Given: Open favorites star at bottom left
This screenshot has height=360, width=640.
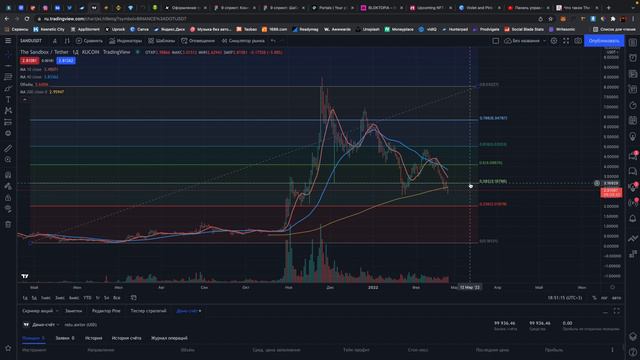Looking at the screenshot, I should (x=8, y=348).
